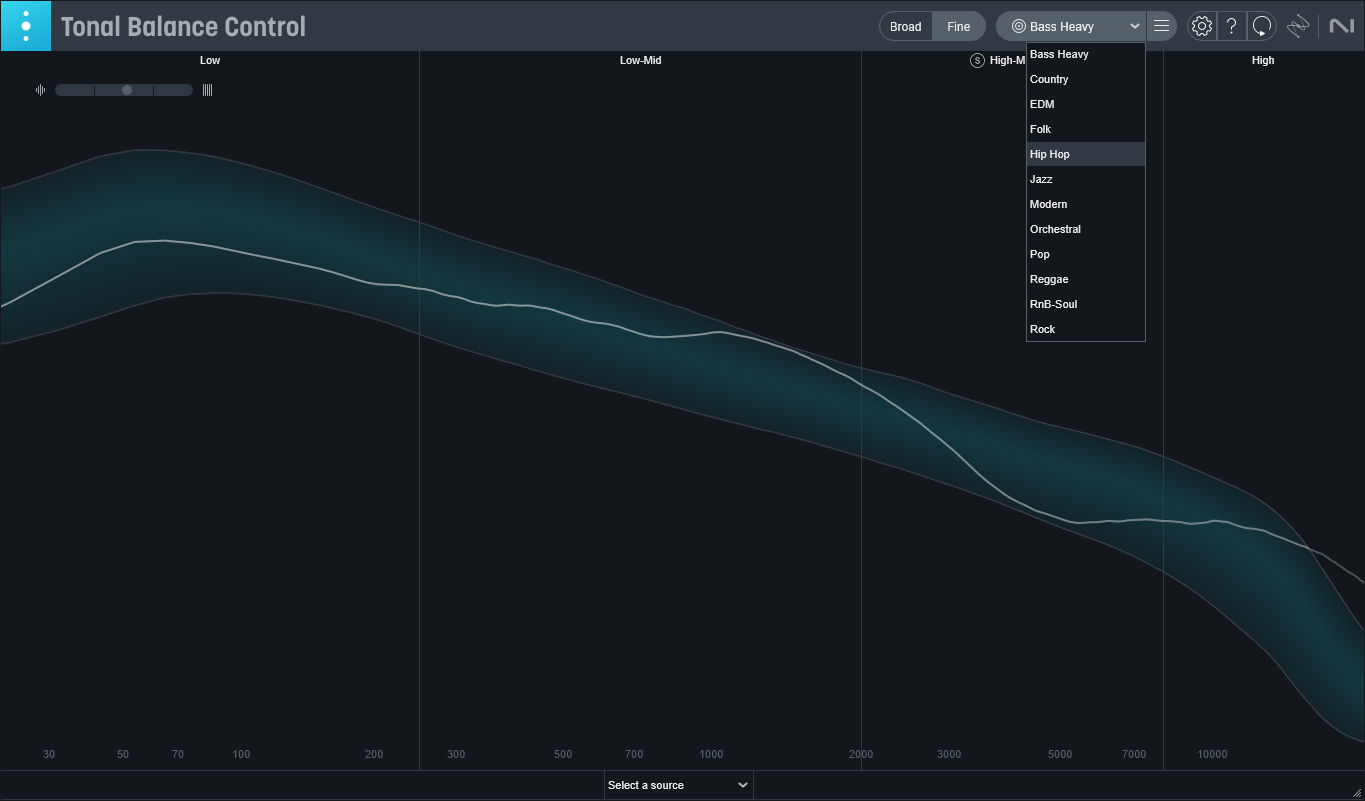Choose Pop from the target list
Viewport: 1365px width, 801px height.
click(1085, 254)
